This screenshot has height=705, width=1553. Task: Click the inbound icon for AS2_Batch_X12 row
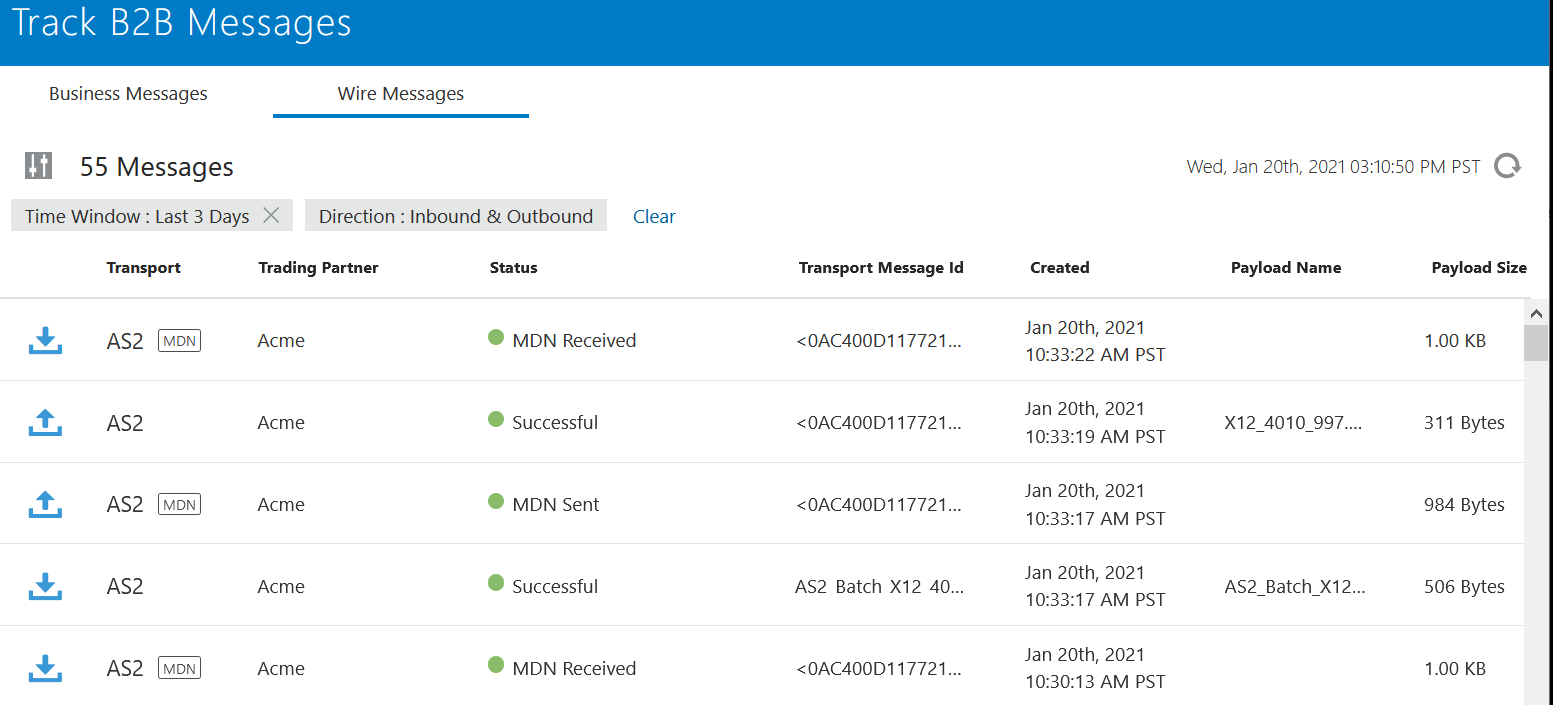pos(45,586)
